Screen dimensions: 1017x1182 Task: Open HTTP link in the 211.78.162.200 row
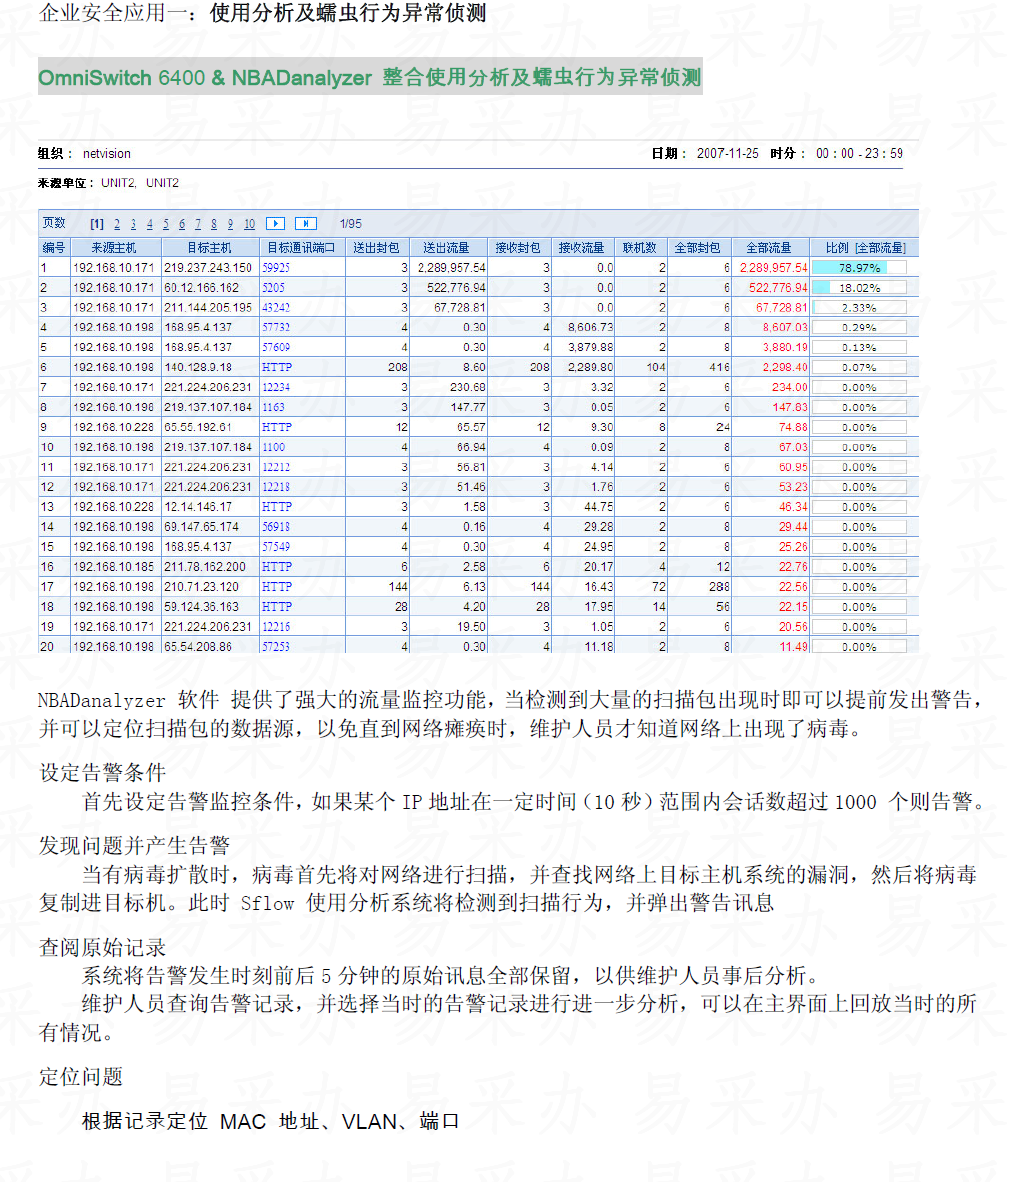277,567
